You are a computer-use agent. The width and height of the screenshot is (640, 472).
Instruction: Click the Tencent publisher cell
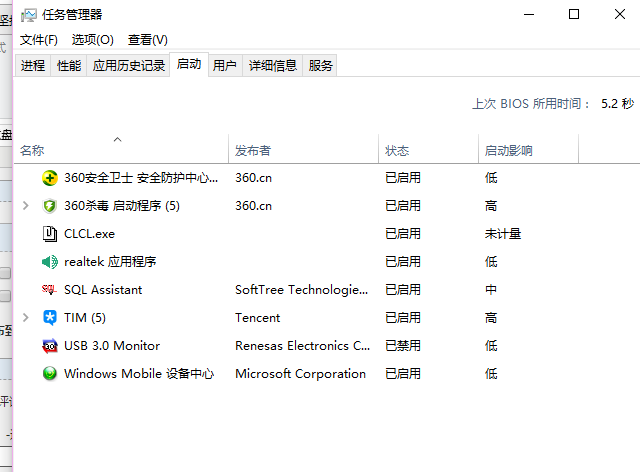(x=258, y=318)
